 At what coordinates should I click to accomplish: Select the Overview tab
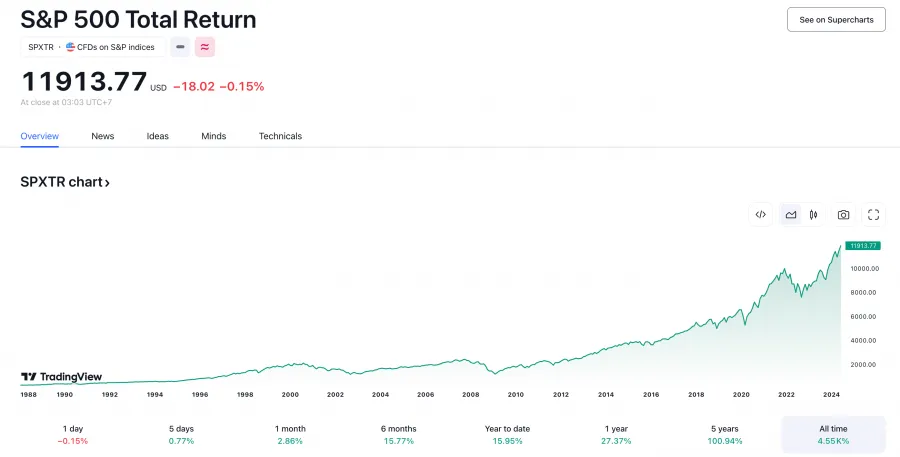[x=40, y=136]
